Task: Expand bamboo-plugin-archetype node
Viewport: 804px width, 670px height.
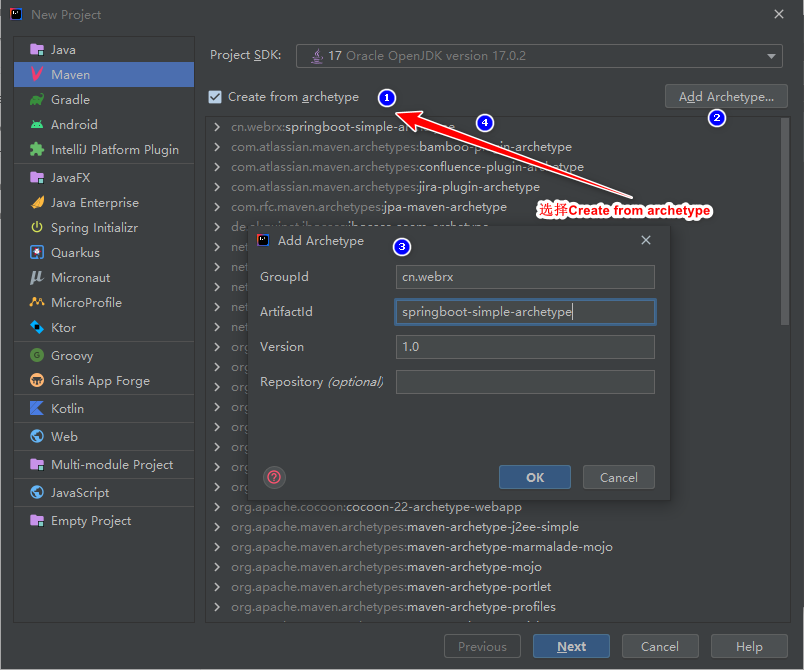Action: (x=217, y=147)
